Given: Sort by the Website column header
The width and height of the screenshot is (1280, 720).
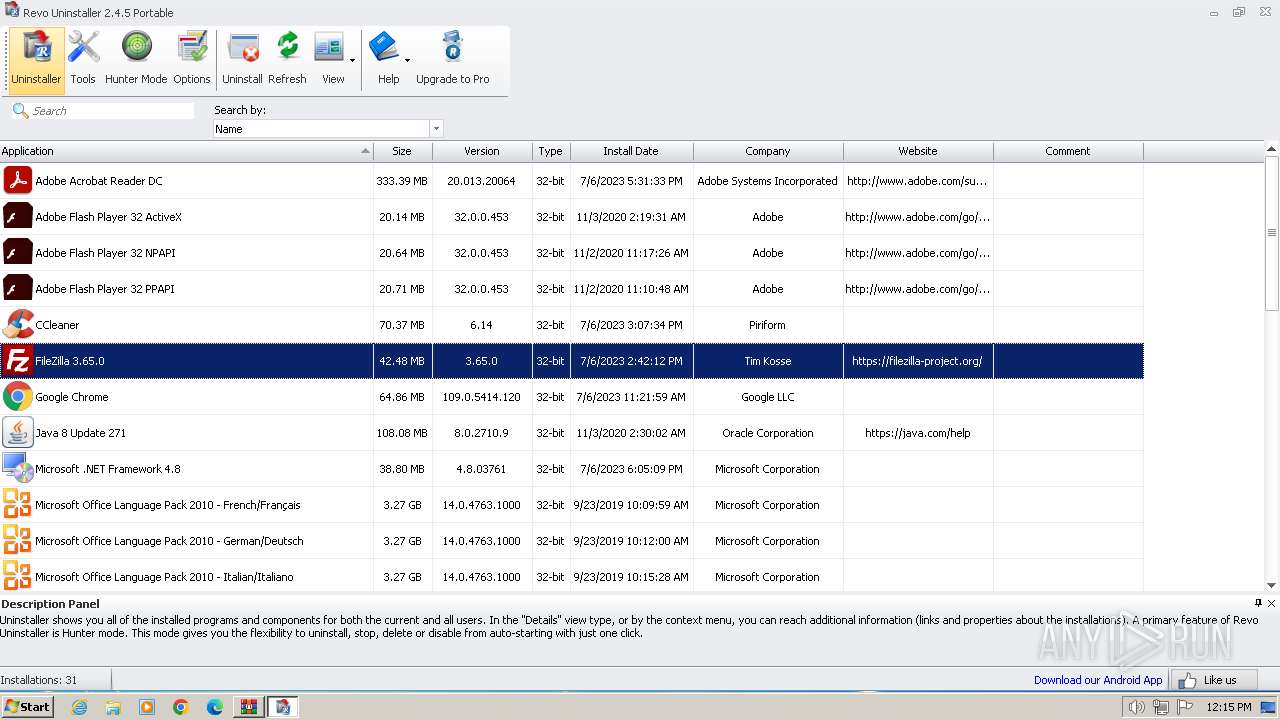Looking at the screenshot, I should 918,151.
